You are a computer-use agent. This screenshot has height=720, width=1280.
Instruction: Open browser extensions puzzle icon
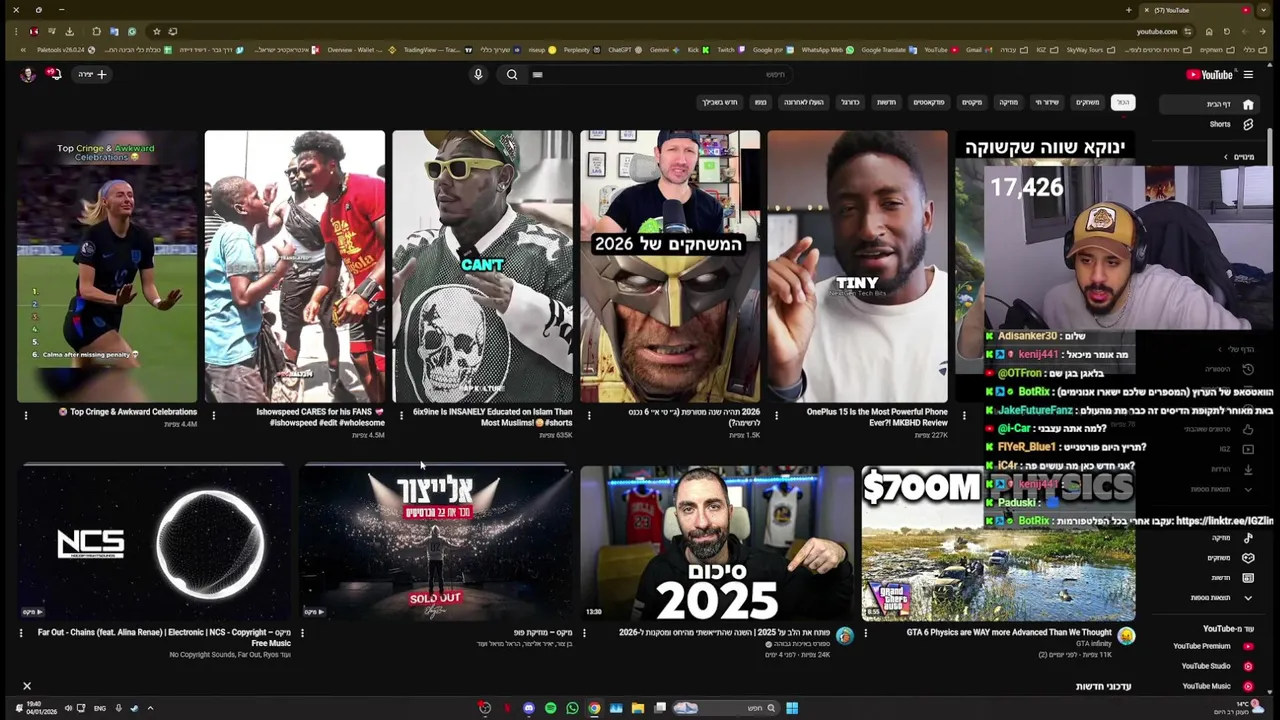coord(96,31)
